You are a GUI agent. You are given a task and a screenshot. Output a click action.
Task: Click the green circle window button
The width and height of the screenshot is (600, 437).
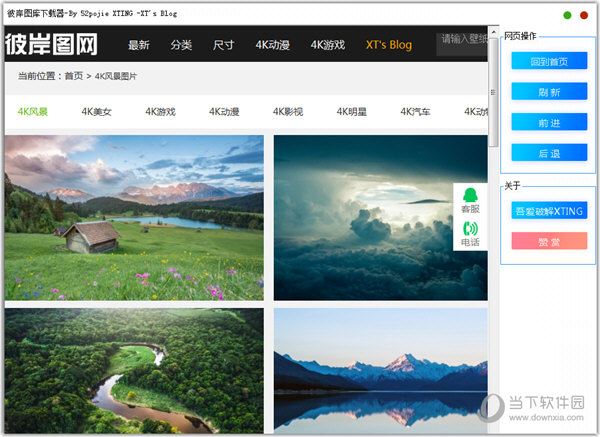[x=567, y=15]
